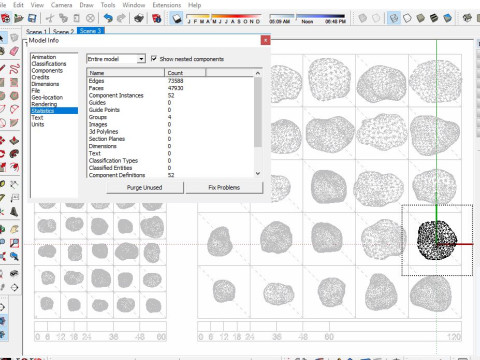
Task: Click the Print icon
Action: [139, 18]
